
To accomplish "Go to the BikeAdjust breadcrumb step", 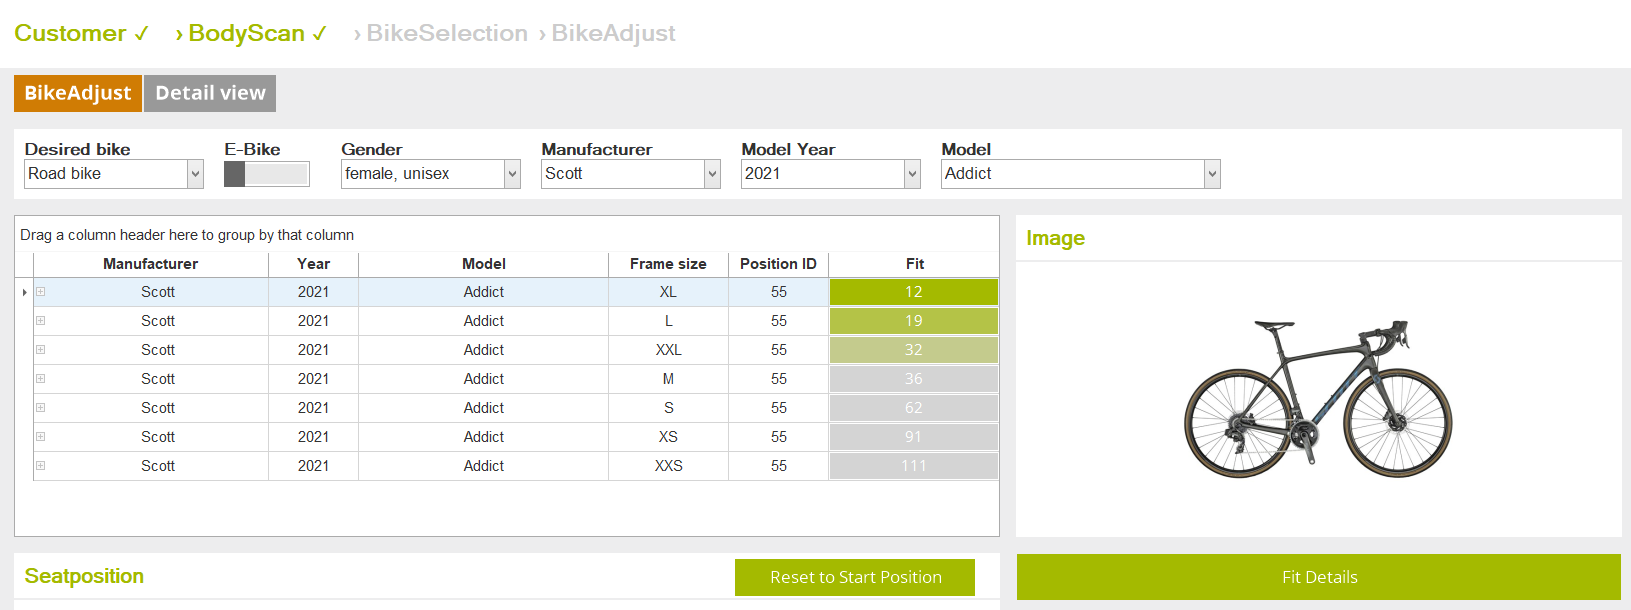I will pyautogui.click(x=607, y=33).
